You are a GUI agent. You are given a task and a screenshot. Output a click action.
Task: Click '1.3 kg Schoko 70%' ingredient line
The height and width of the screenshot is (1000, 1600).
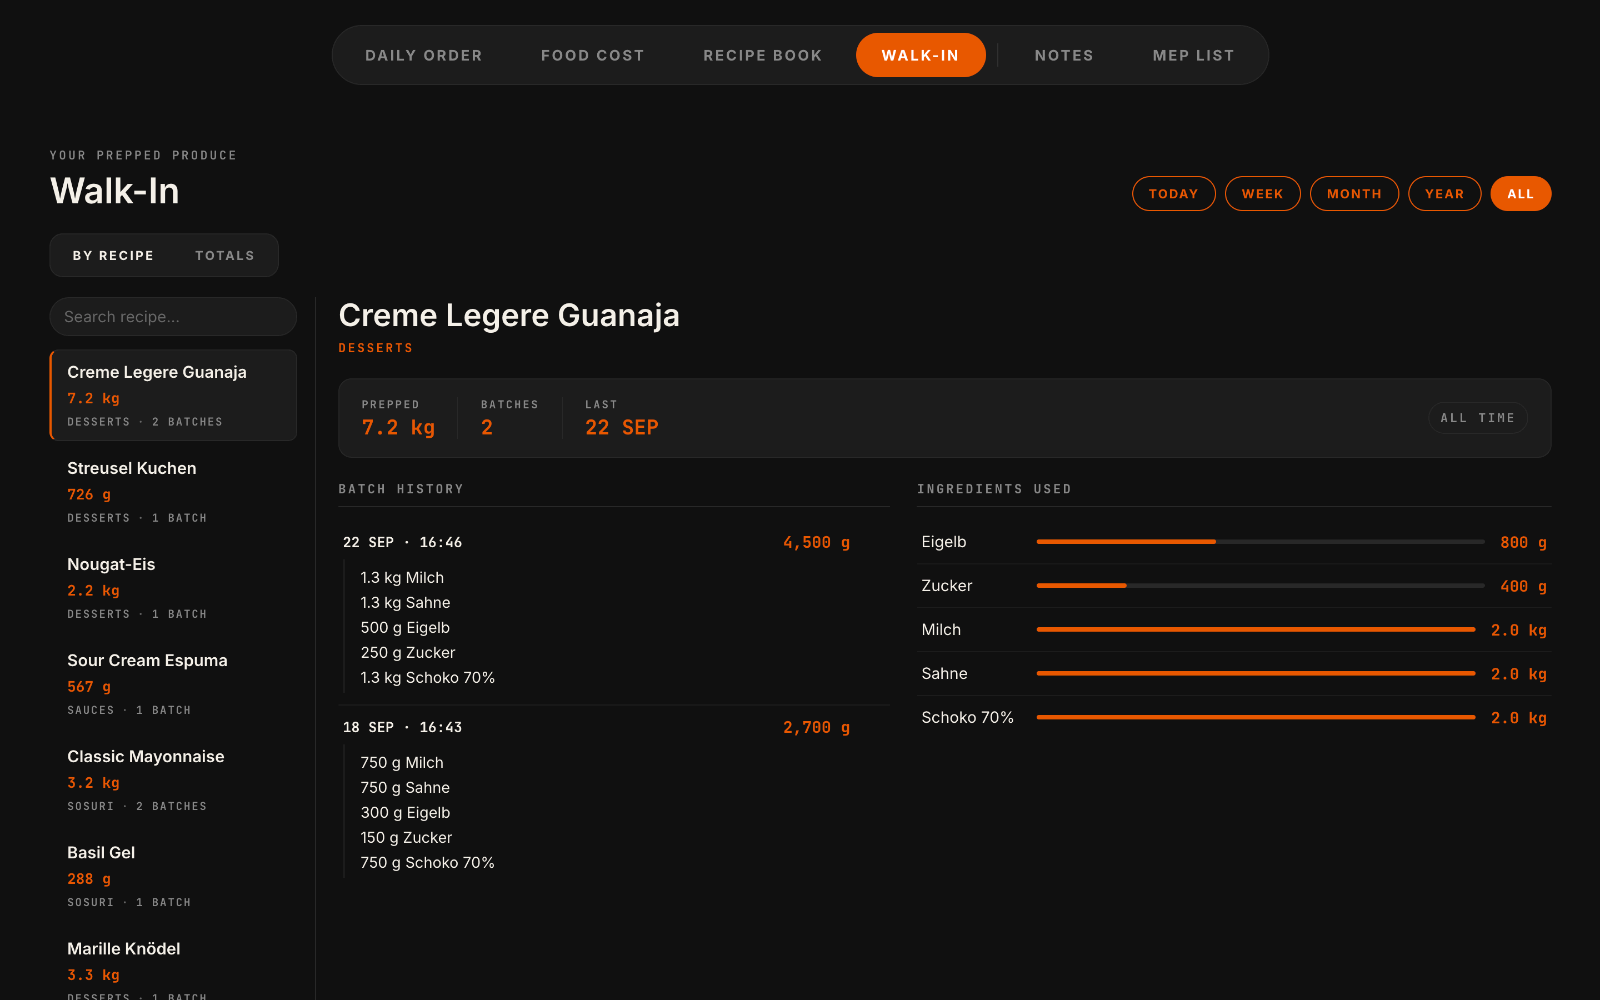[x=428, y=678]
